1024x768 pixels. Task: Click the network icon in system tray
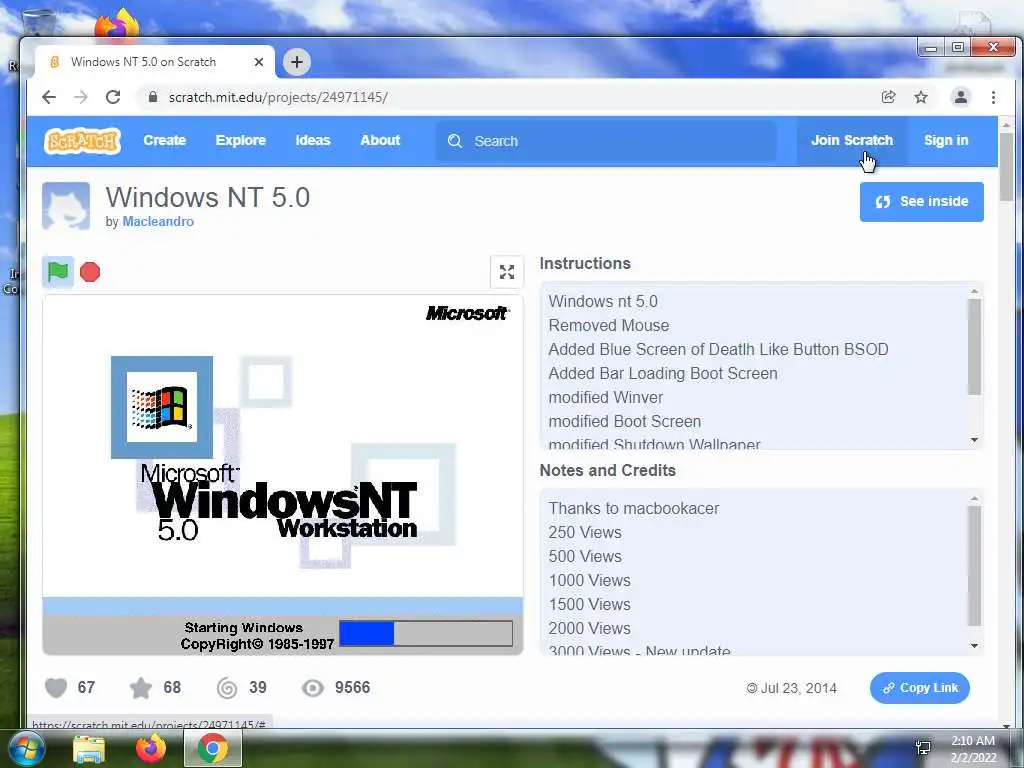click(x=923, y=748)
